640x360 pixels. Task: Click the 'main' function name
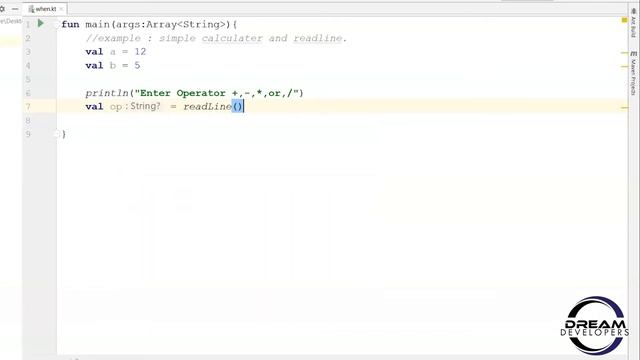point(98,24)
